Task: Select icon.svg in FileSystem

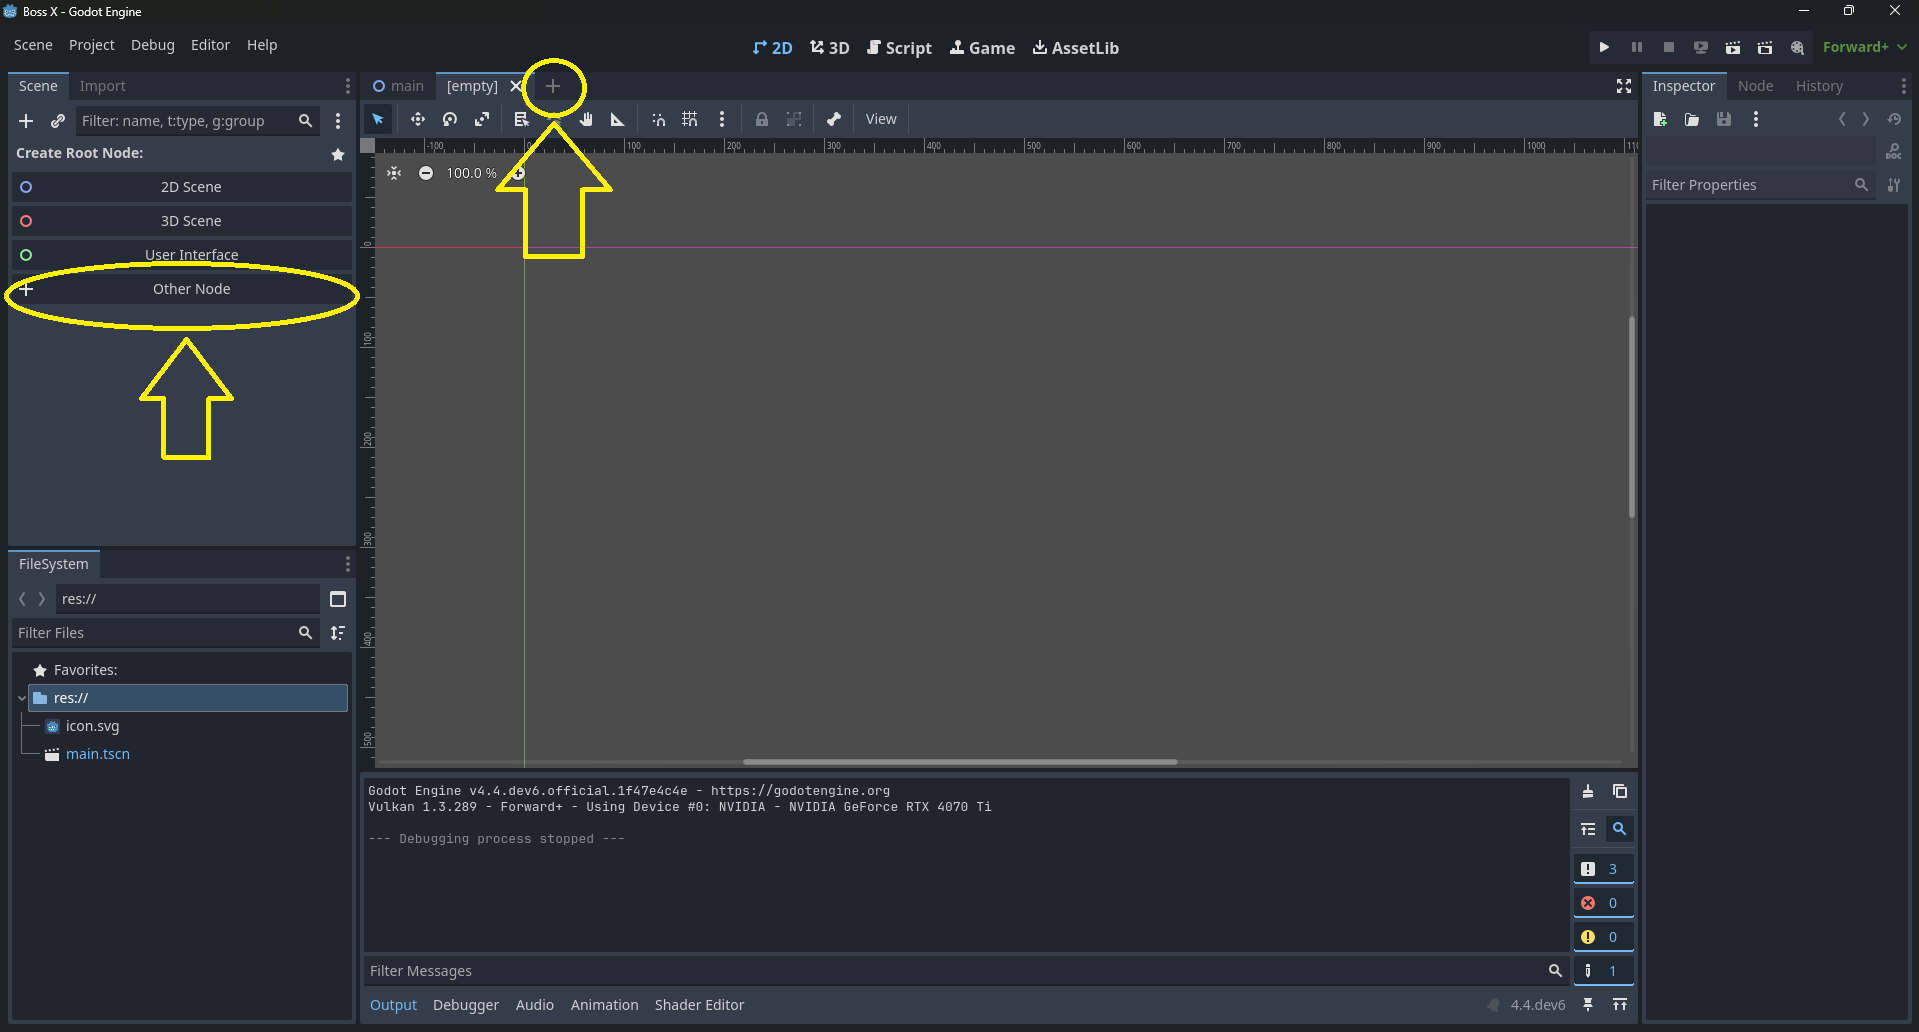Action: pyautogui.click(x=91, y=726)
